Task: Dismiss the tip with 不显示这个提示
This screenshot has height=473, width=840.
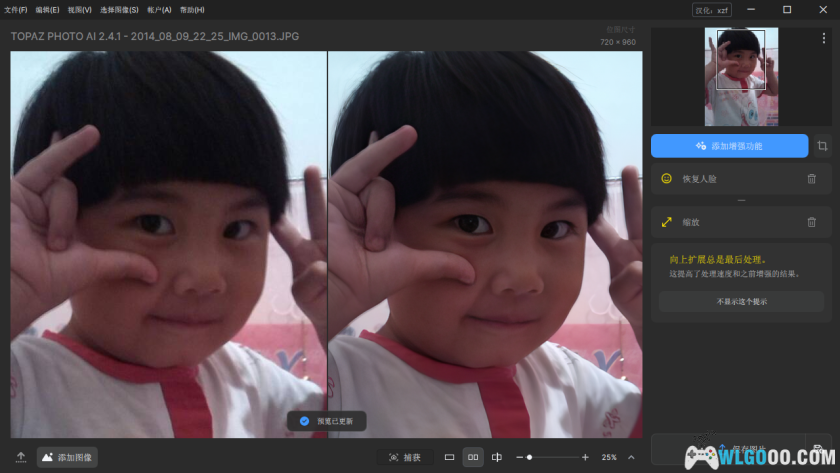Action: [741, 302]
